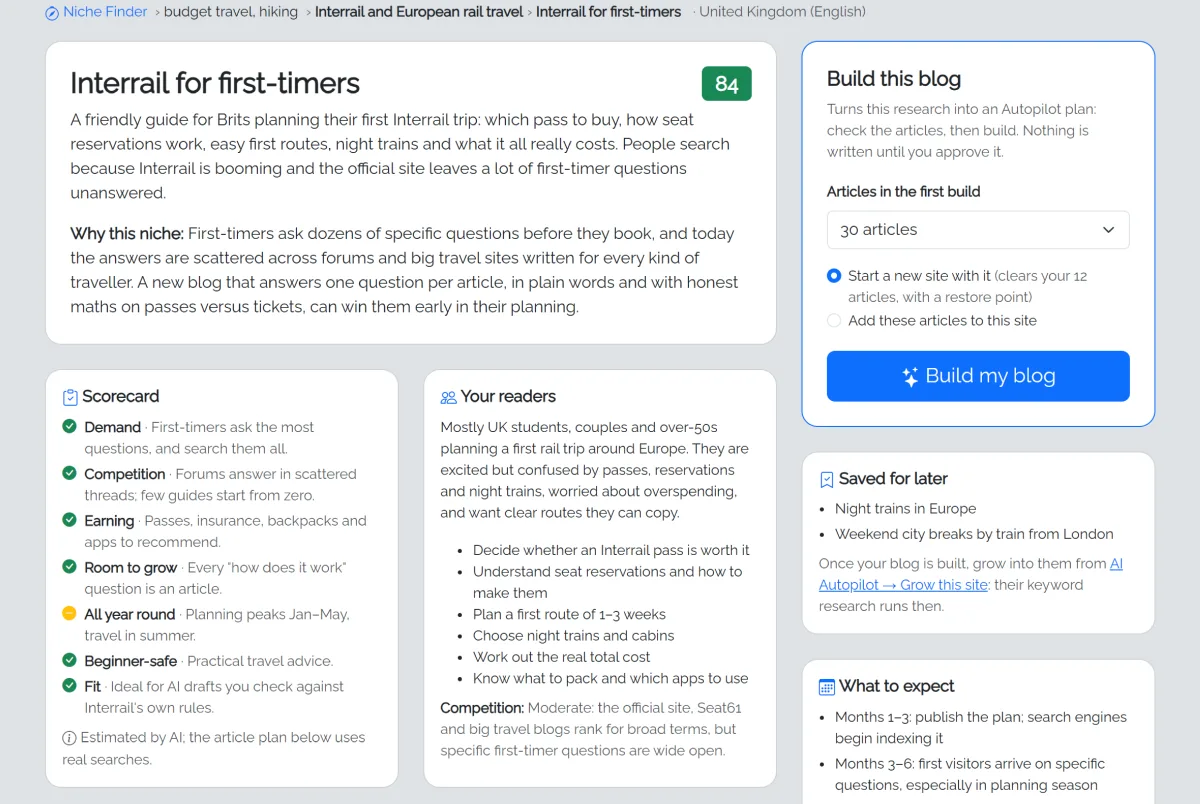Select Start a new site with it

tap(834, 275)
